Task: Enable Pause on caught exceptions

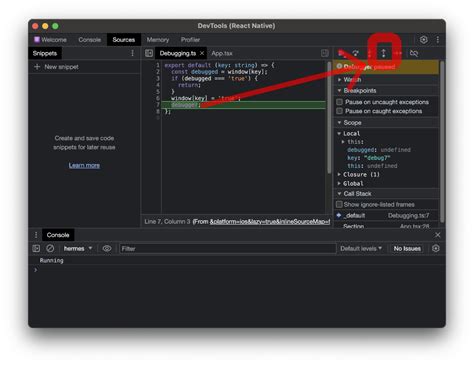Action: pos(339,111)
